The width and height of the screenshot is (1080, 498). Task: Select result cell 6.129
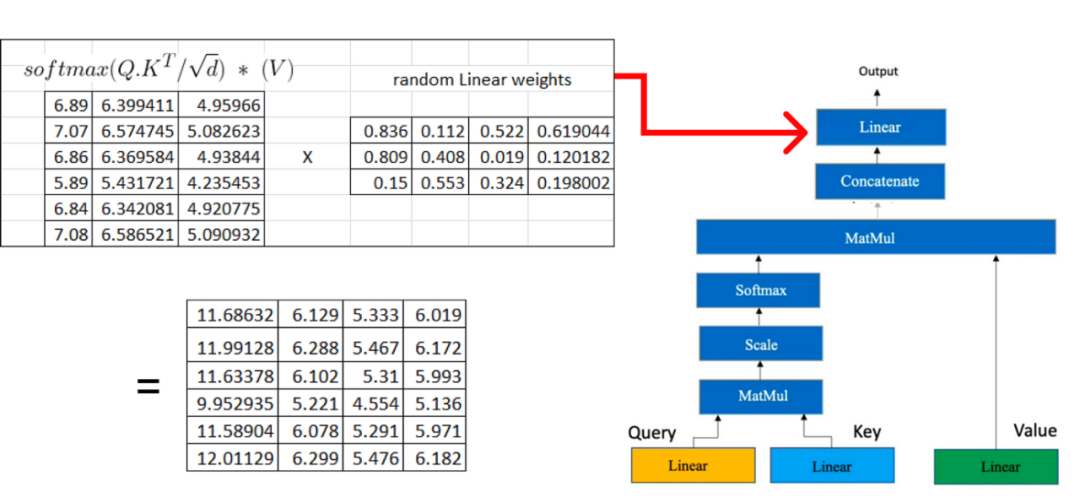point(311,315)
